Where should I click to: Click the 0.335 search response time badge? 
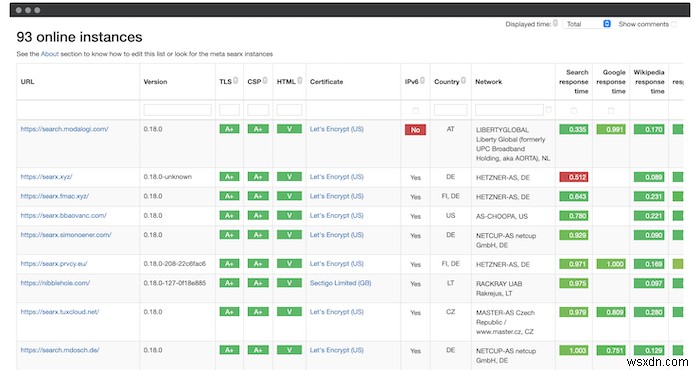click(574, 130)
